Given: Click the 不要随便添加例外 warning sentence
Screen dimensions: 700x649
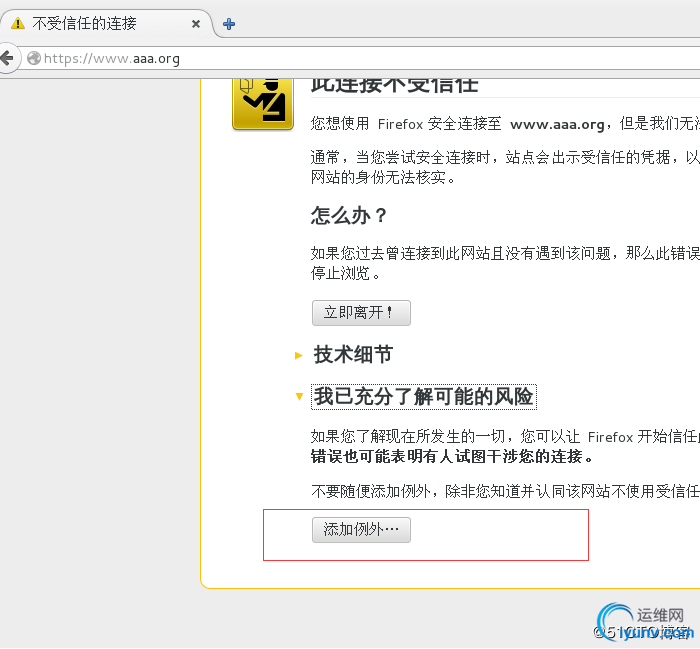Looking at the screenshot, I should [x=505, y=491].
